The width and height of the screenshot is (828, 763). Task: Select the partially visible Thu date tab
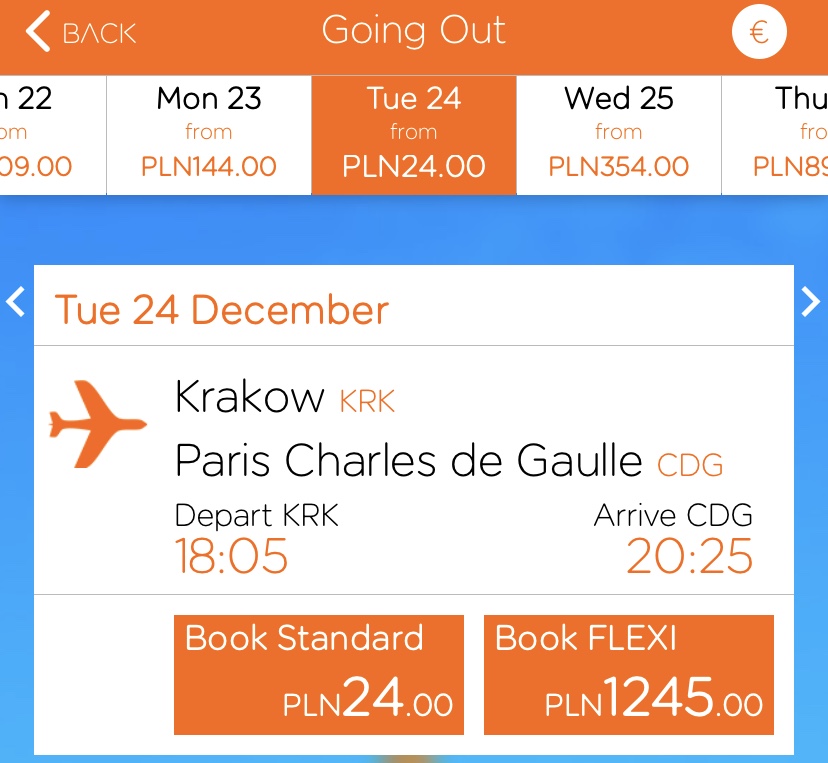[775, 135]
